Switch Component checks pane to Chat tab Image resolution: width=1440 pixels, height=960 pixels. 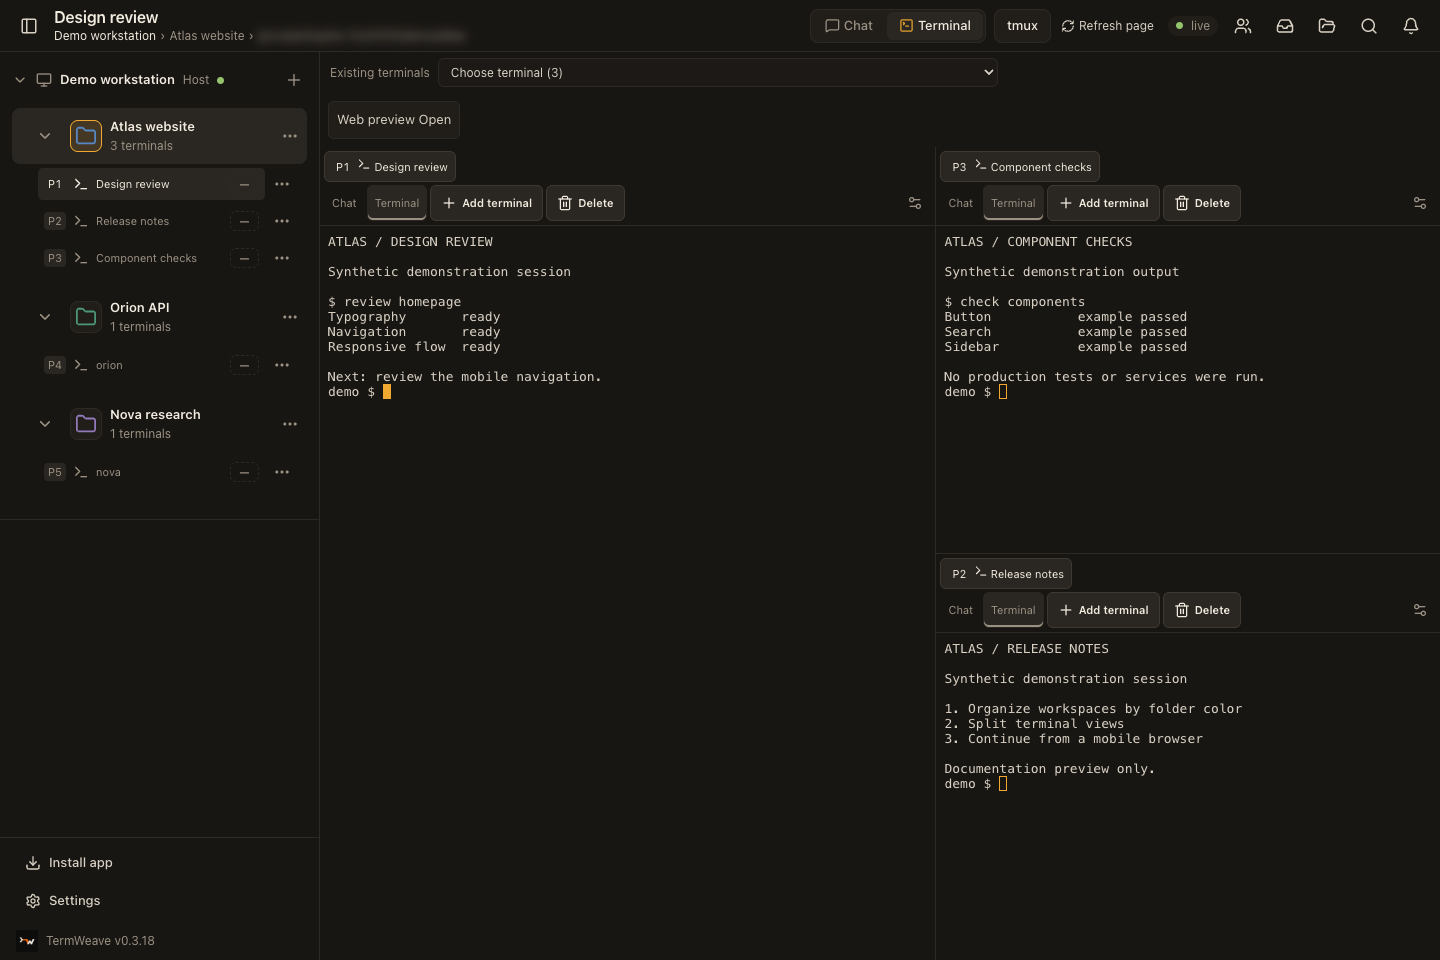pos(961,203)
